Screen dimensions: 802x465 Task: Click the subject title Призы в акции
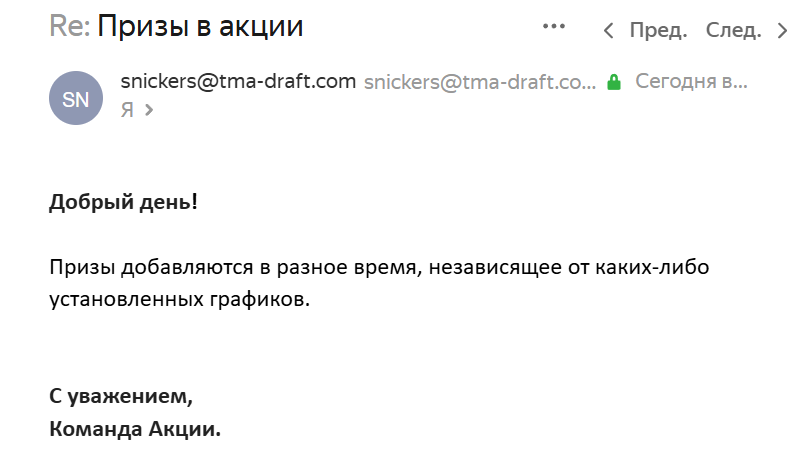200,27
